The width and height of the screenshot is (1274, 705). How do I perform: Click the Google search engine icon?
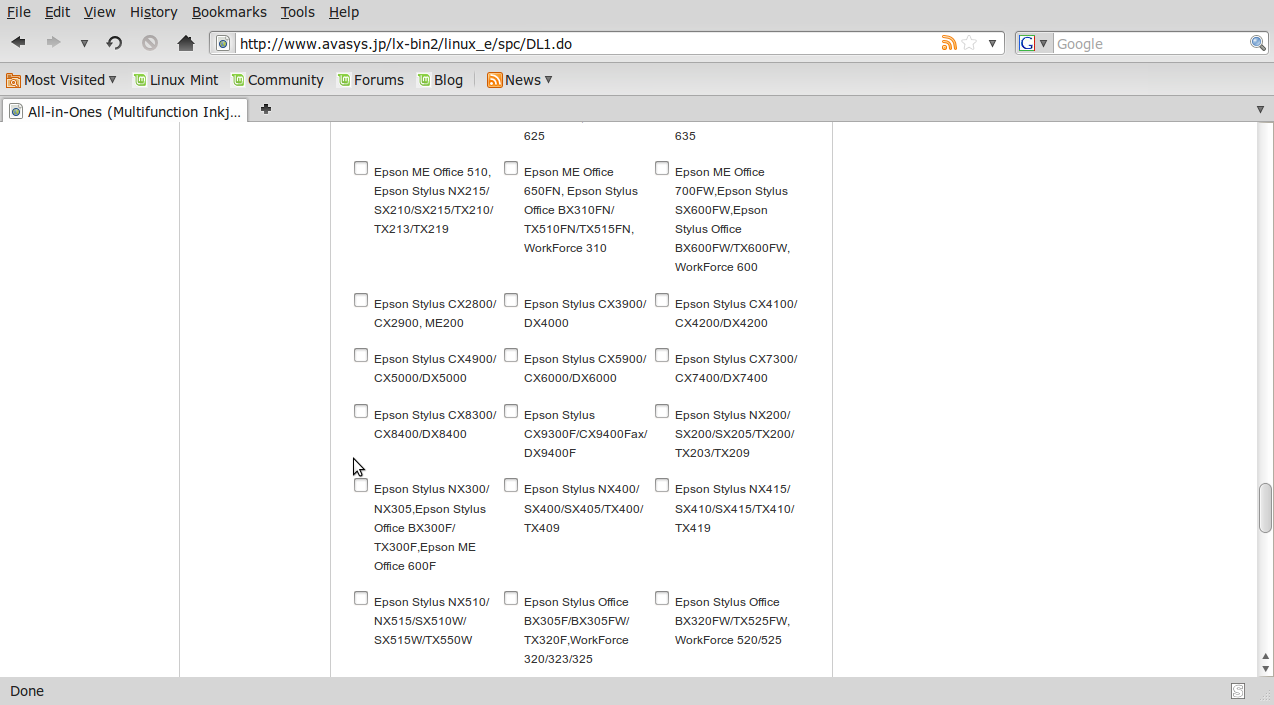pyautogui.click(x=1027, y=43)
